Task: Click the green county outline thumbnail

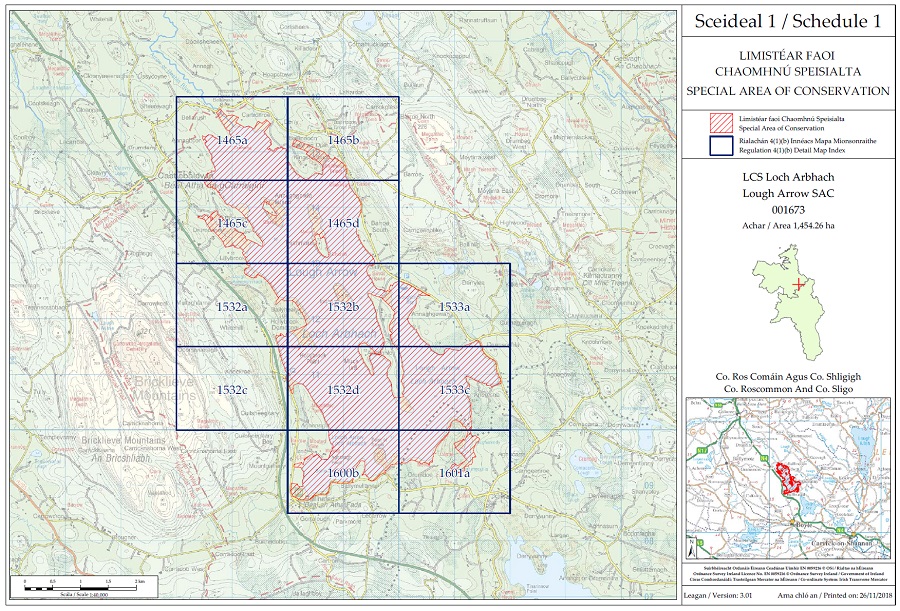Action: click(789, 302)
